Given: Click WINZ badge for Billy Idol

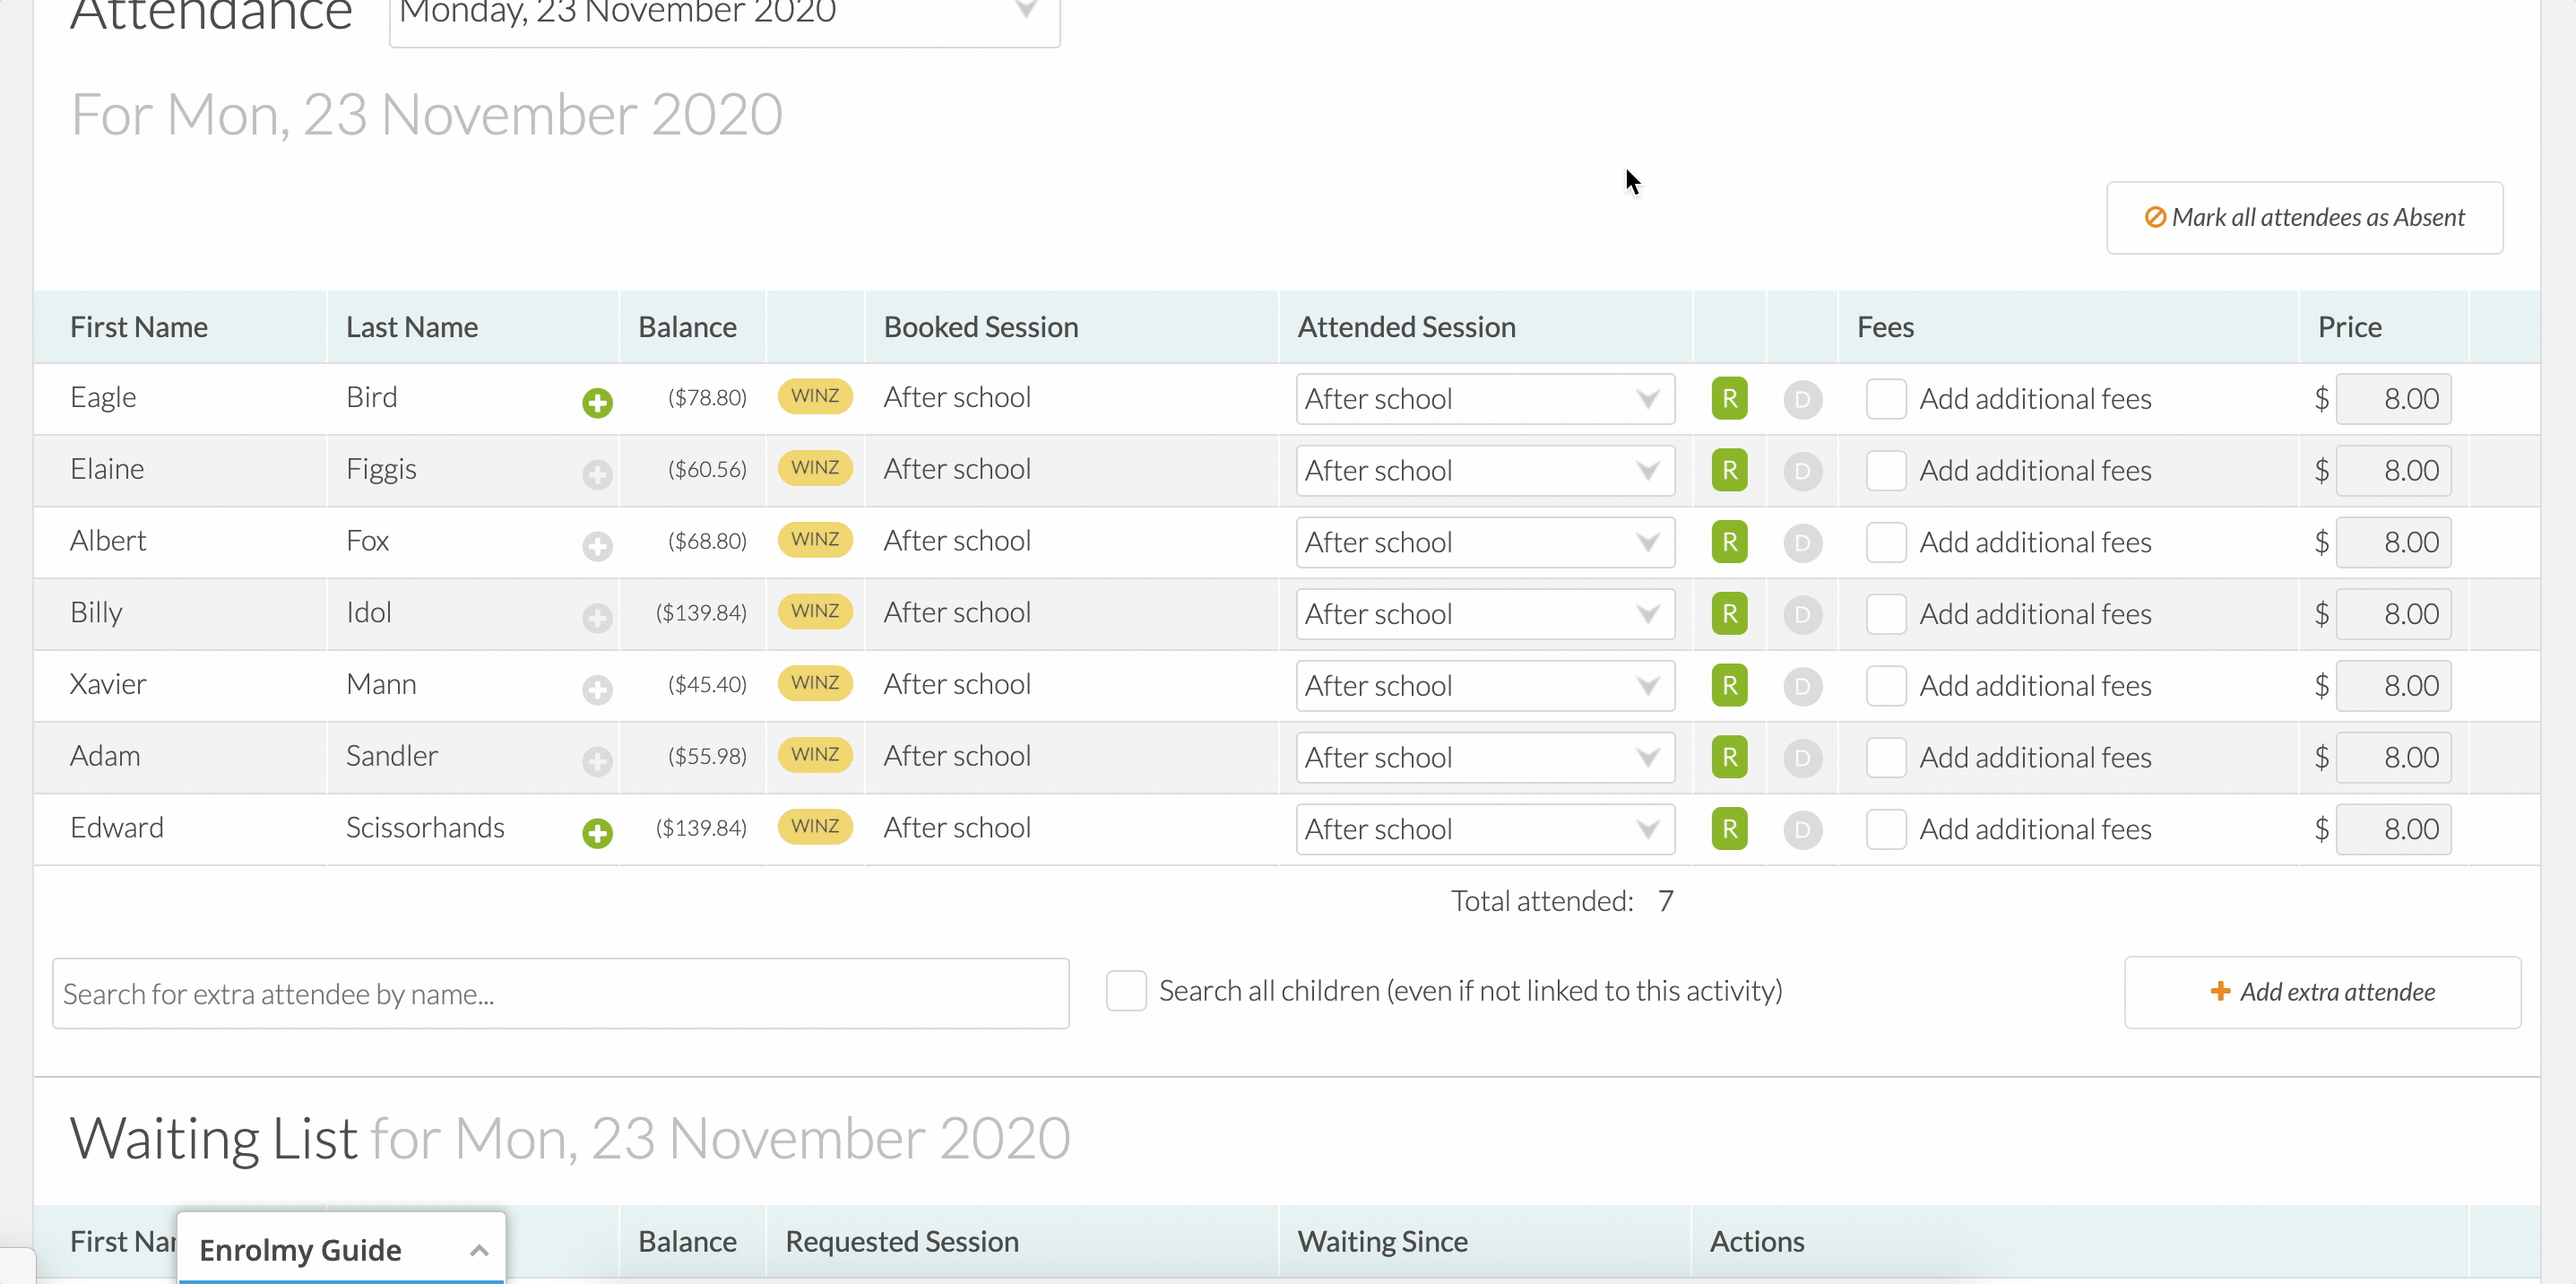Looking at the screenshot, I should [815, 611].
